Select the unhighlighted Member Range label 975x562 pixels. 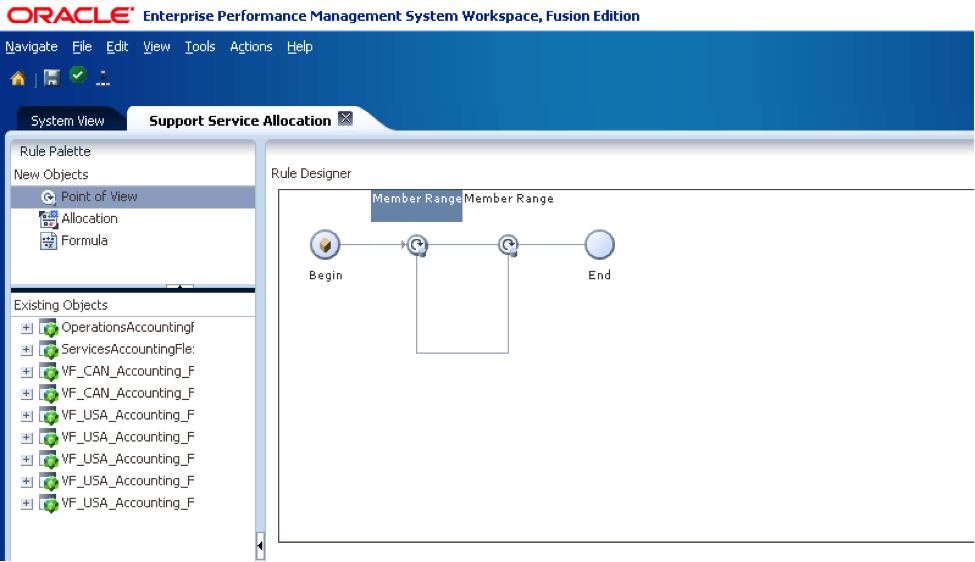pos(509,198)
